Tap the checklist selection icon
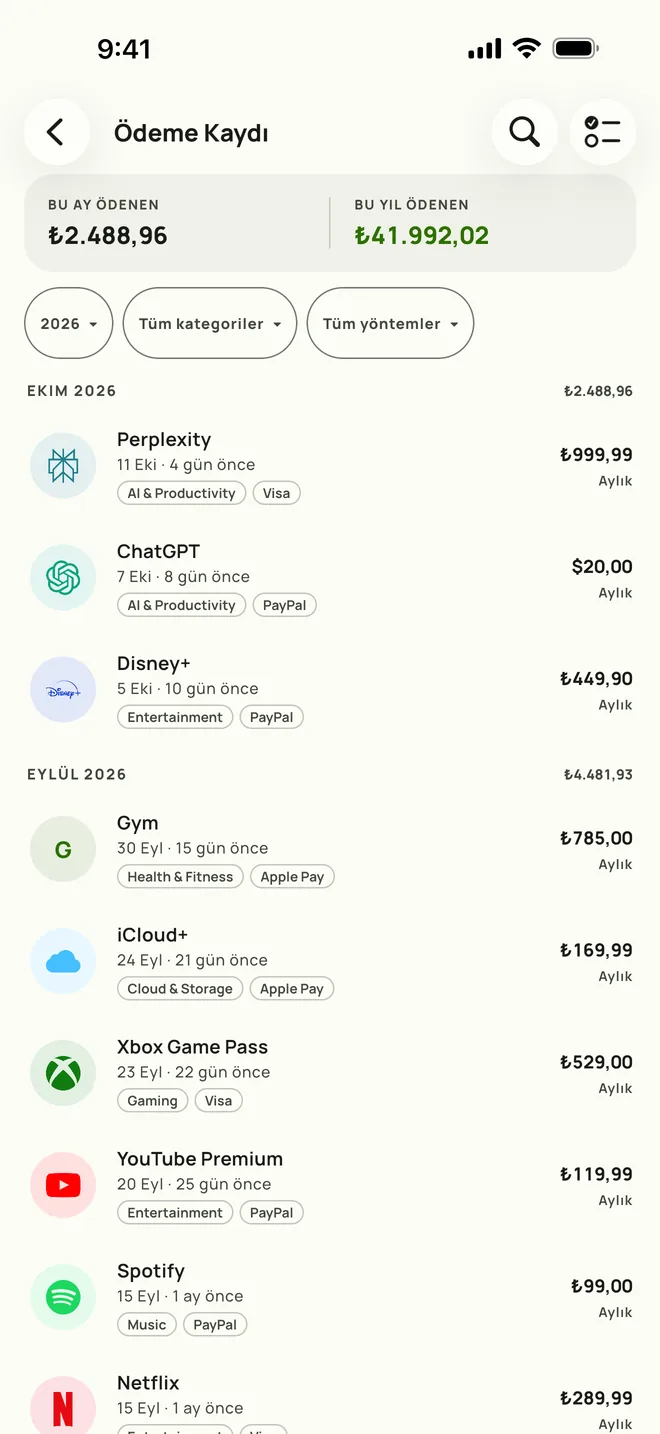The image size is (660, 1434). 603,132
